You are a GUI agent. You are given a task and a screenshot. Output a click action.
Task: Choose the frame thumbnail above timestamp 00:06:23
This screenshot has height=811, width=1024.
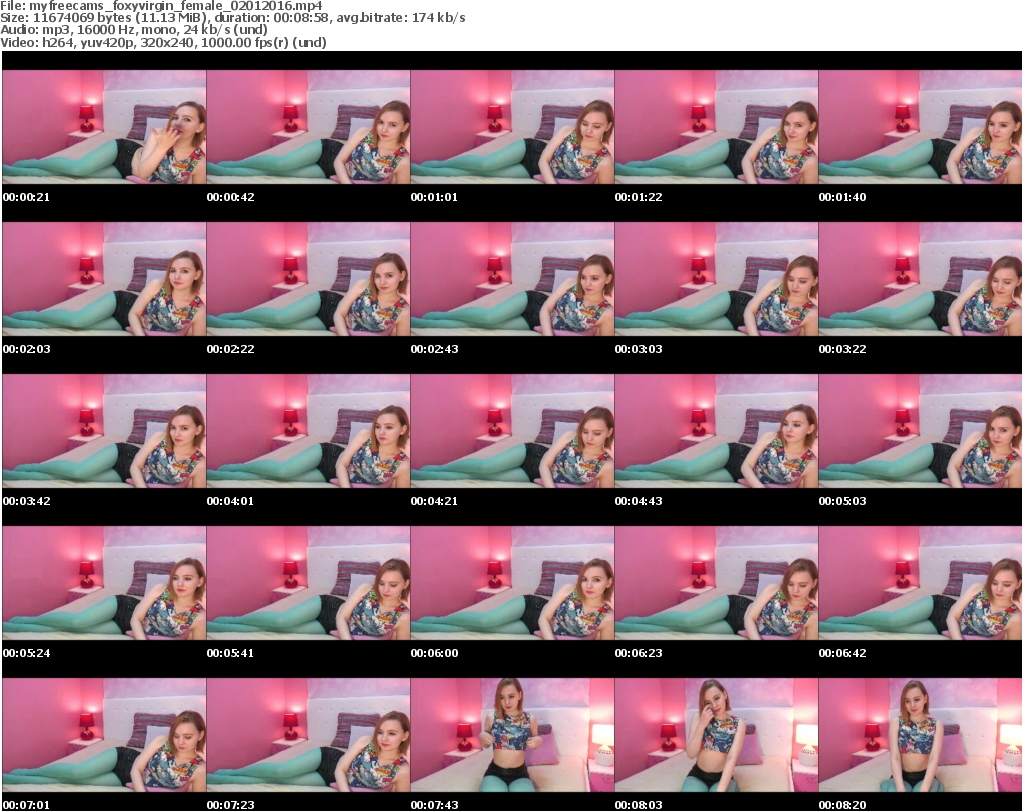click(716, 583)
